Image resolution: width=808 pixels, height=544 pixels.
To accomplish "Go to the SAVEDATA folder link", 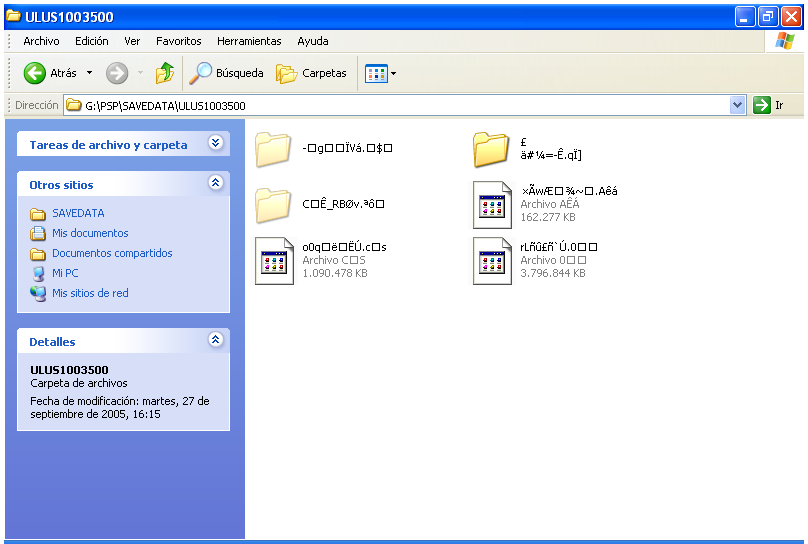I will click(78, 213).
